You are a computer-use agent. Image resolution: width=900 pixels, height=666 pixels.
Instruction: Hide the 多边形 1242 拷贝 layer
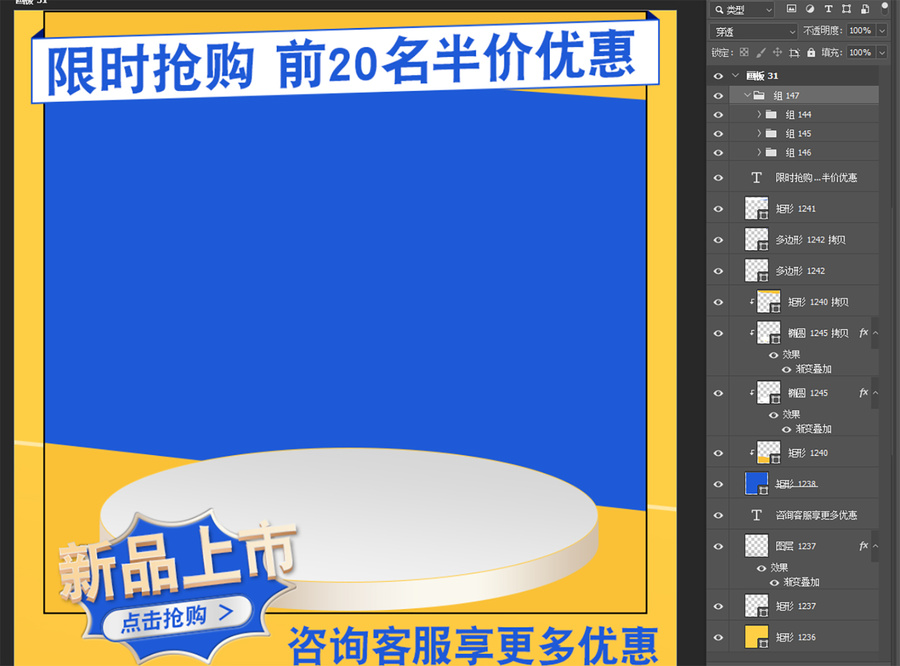pyautogui.click(x=718, y=240)
